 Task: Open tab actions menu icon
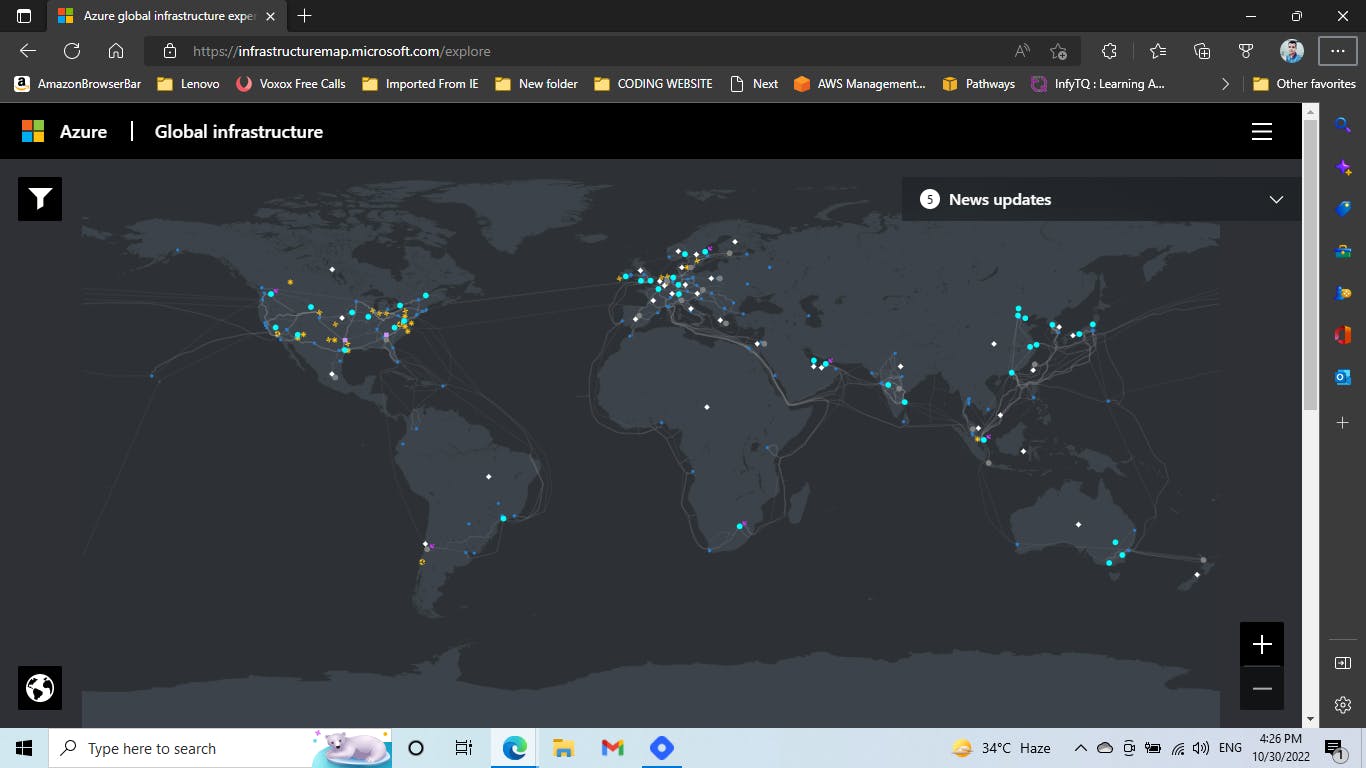(24, 16)
